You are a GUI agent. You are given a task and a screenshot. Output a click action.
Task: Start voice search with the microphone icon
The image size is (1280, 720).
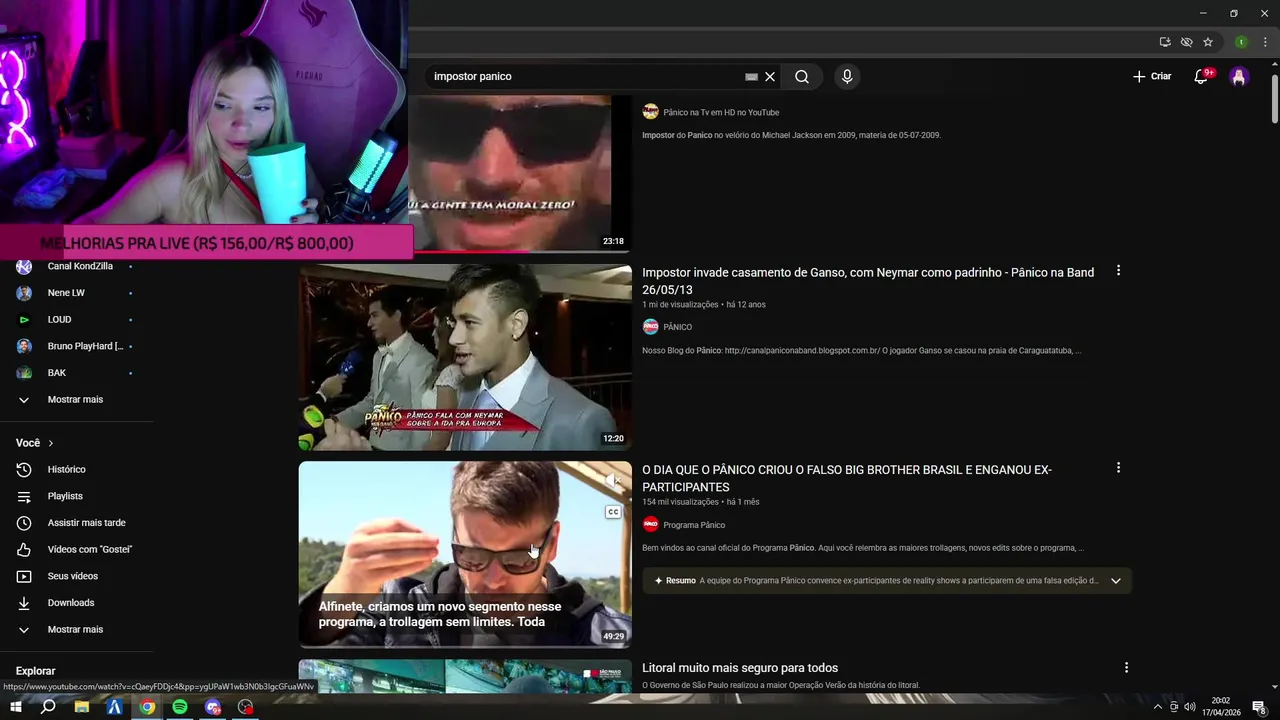pos(847,77)
